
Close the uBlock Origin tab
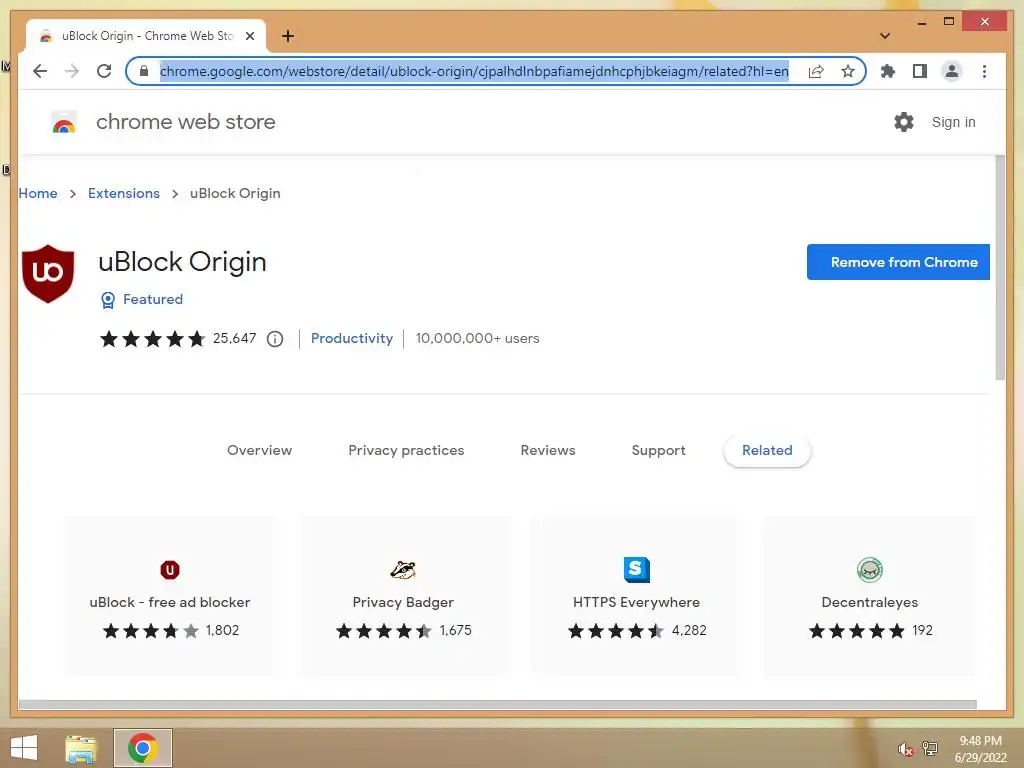(x=249, y=36)
